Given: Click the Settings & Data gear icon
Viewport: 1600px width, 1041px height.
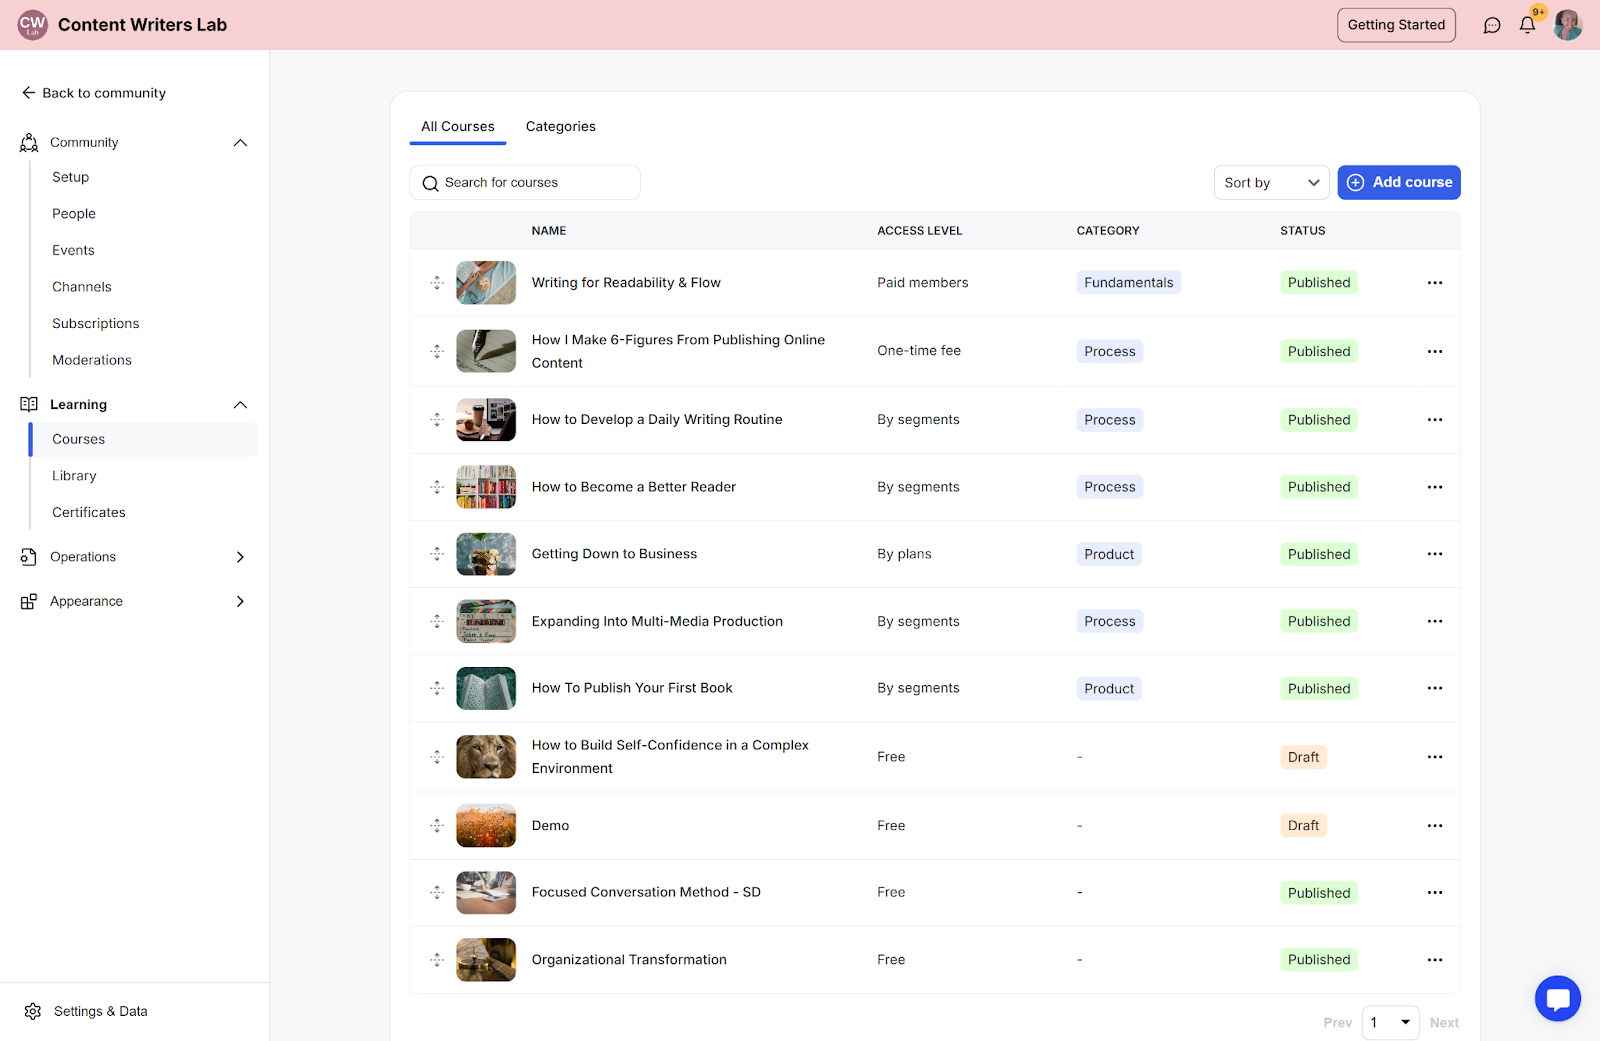Looking at the screenshot, I should (x=33, y=1011).
